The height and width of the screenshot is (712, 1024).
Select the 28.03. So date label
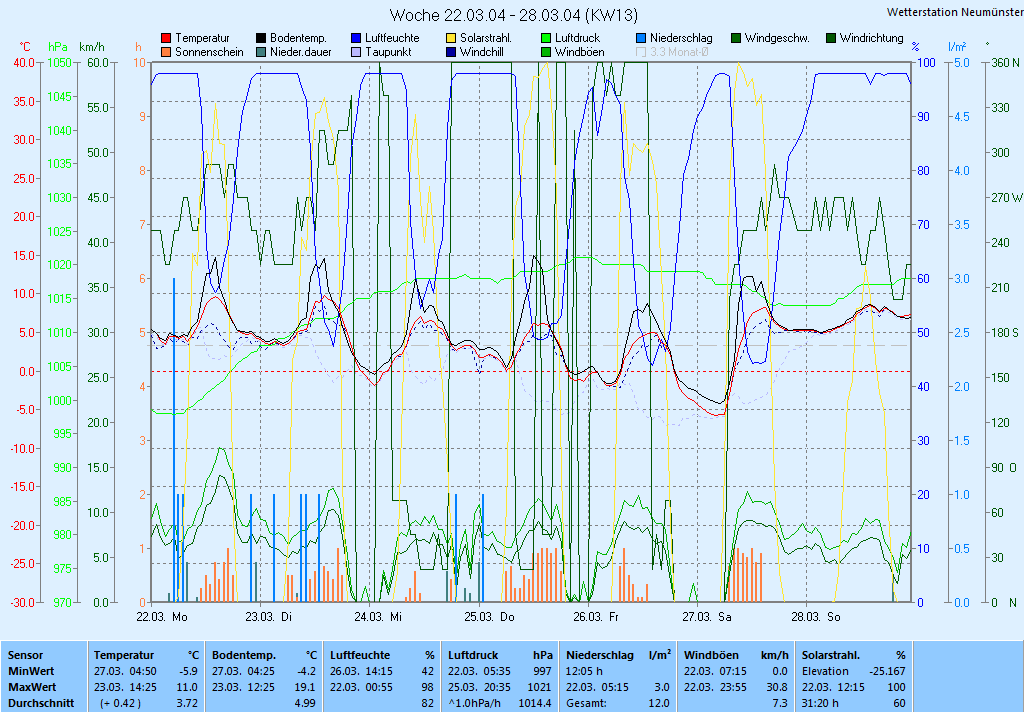point(816,617)
